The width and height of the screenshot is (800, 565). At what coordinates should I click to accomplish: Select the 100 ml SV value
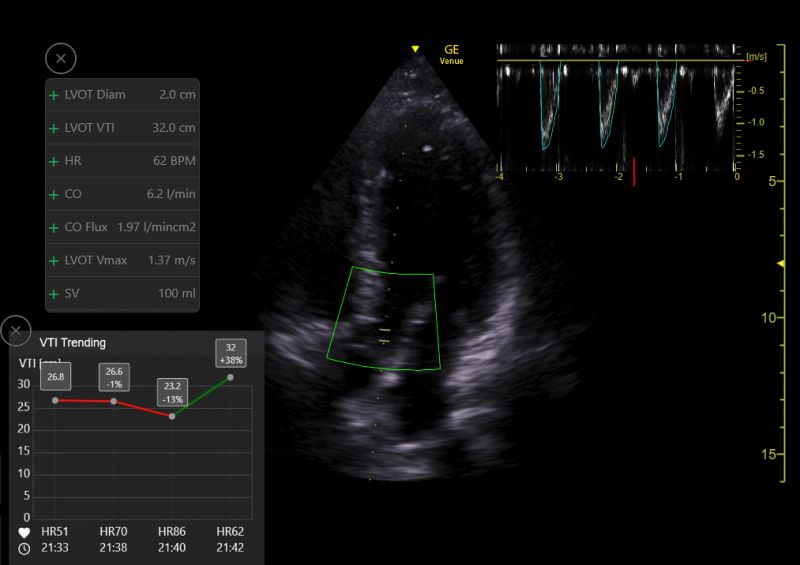[x=177, y=293]
